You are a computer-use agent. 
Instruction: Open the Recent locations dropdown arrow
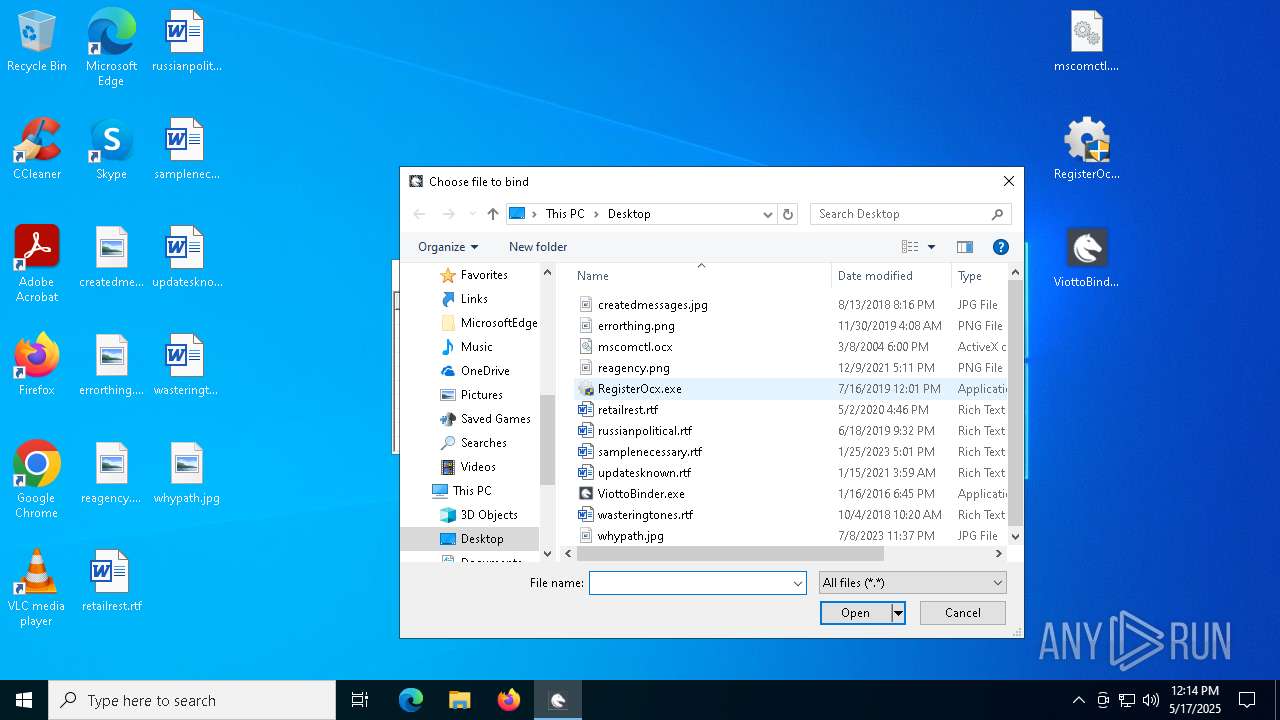472,214
